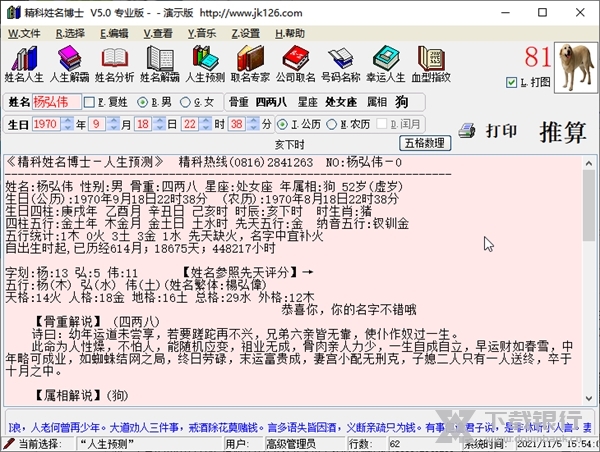The image size is (600, 452).
Task: Select the B.男 radio button
Action: pos(142,102)
